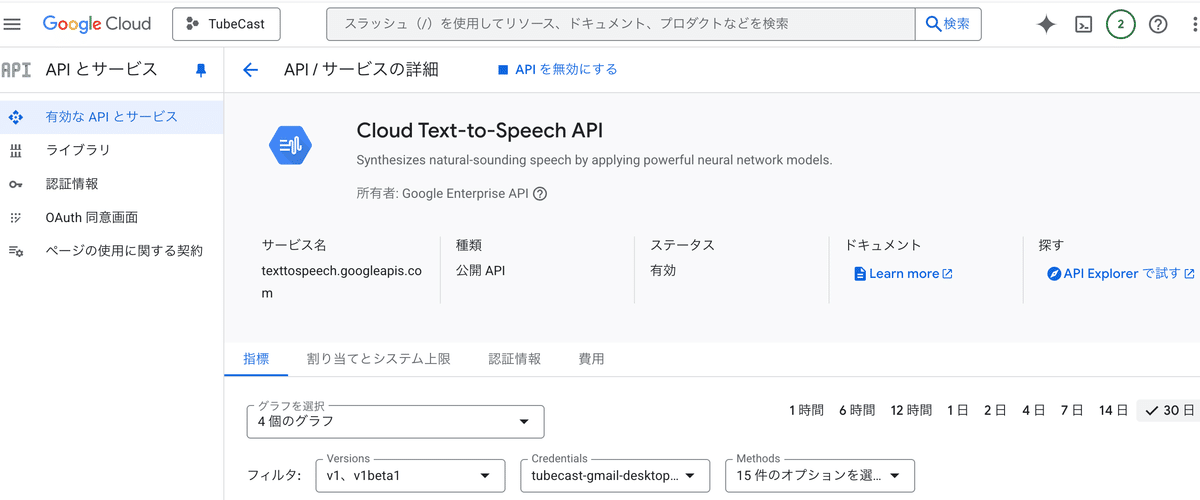This screenshot has height=500, width=1200.
Task: Click the texttospeech.googleapis.com service name
Action: click(x=341, y=282)
